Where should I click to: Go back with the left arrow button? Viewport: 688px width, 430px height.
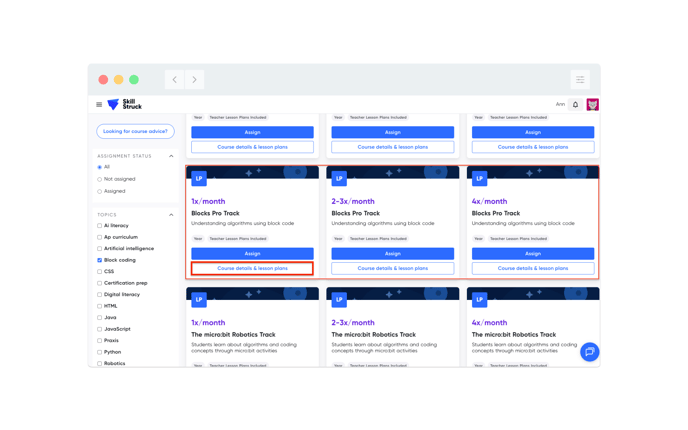tap(174, 80)
